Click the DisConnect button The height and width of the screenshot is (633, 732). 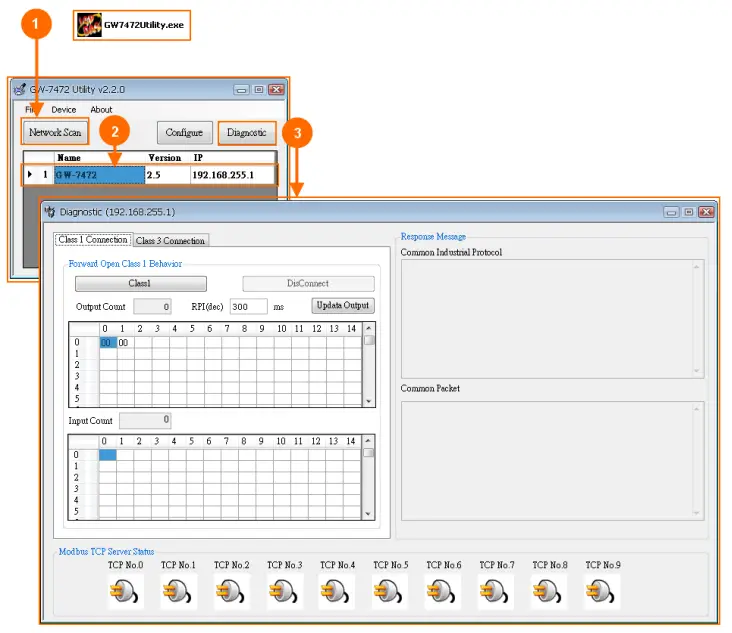pos(308,283)
